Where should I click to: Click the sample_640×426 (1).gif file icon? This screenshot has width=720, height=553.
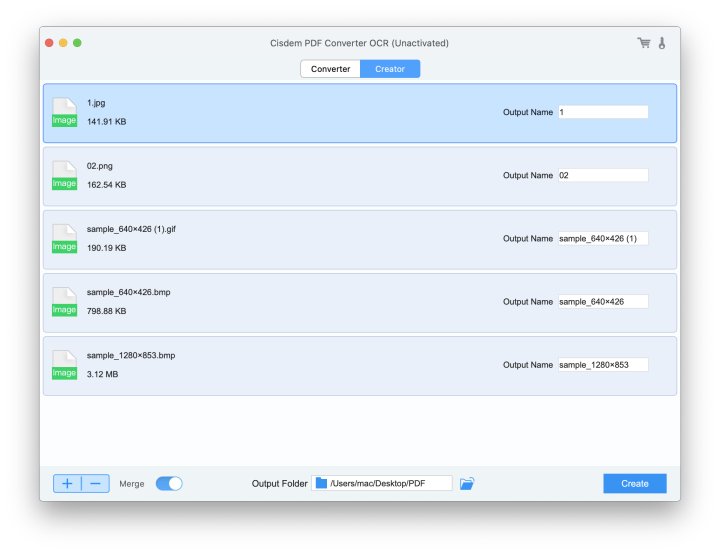[64, 238]
